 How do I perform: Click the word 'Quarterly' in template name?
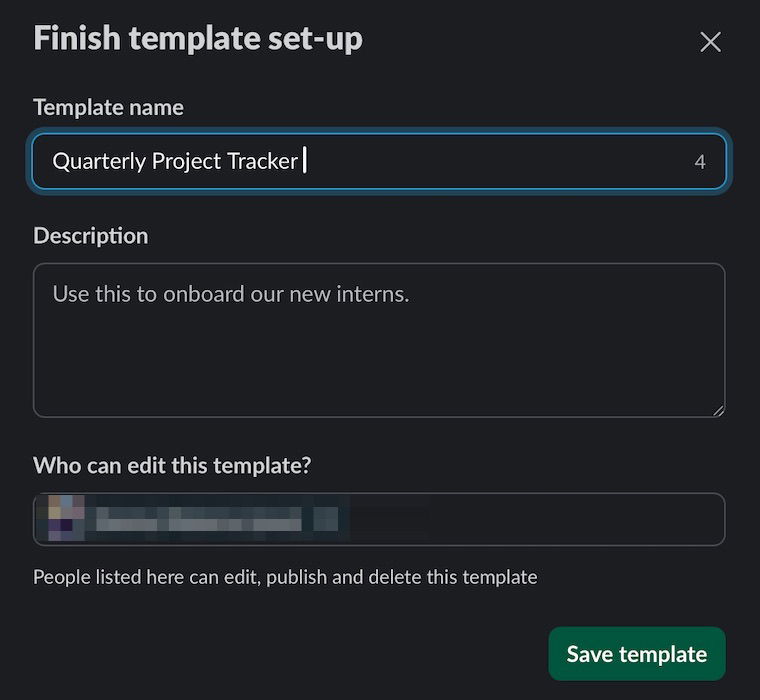click(x=99, y=161)
